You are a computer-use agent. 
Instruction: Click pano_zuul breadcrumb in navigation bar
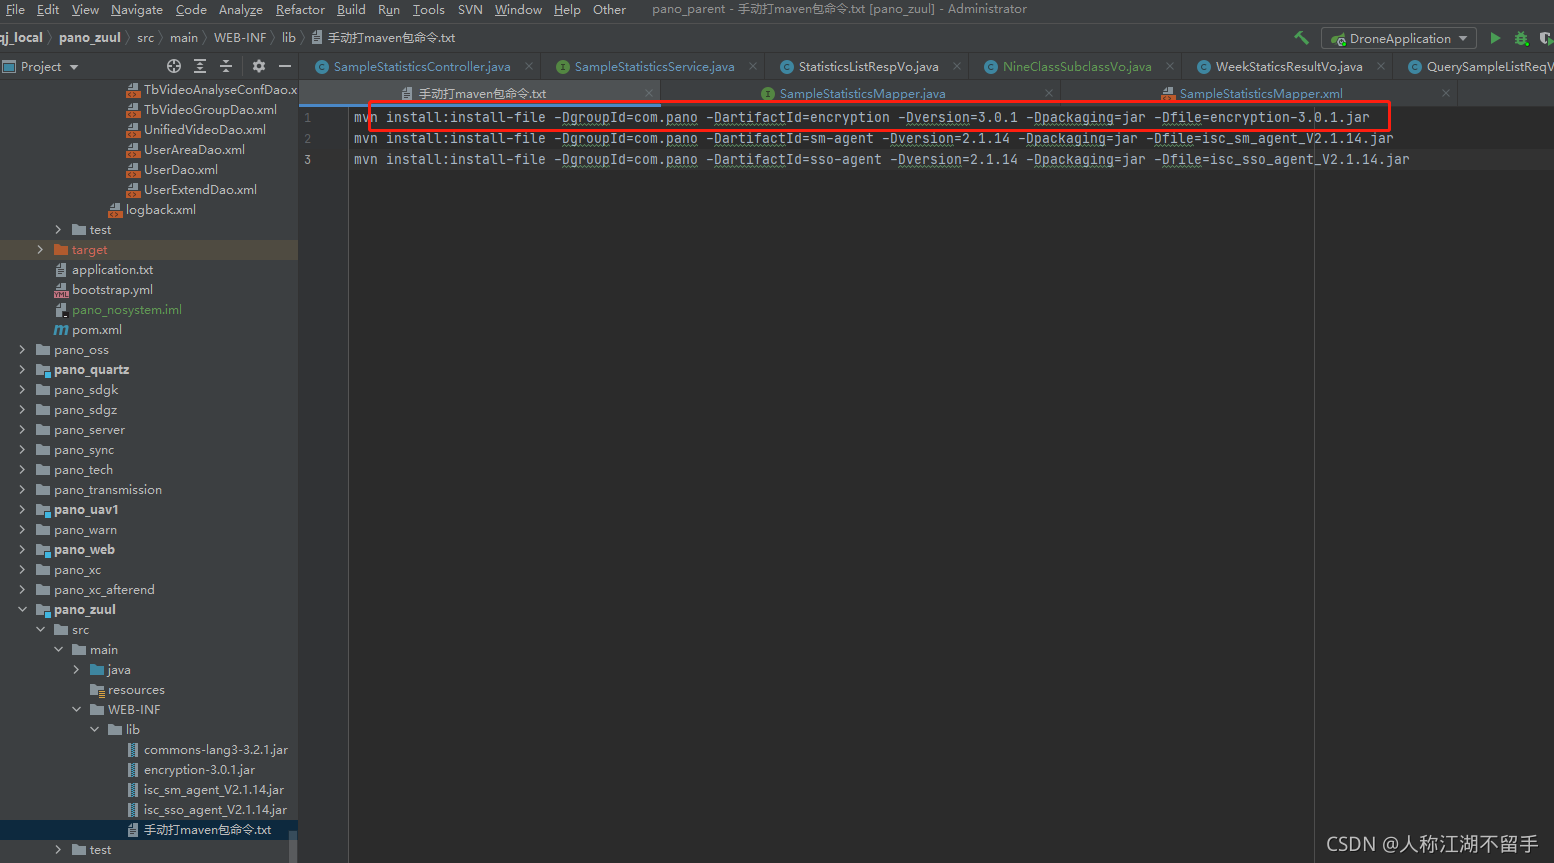[x=90, y=38]
